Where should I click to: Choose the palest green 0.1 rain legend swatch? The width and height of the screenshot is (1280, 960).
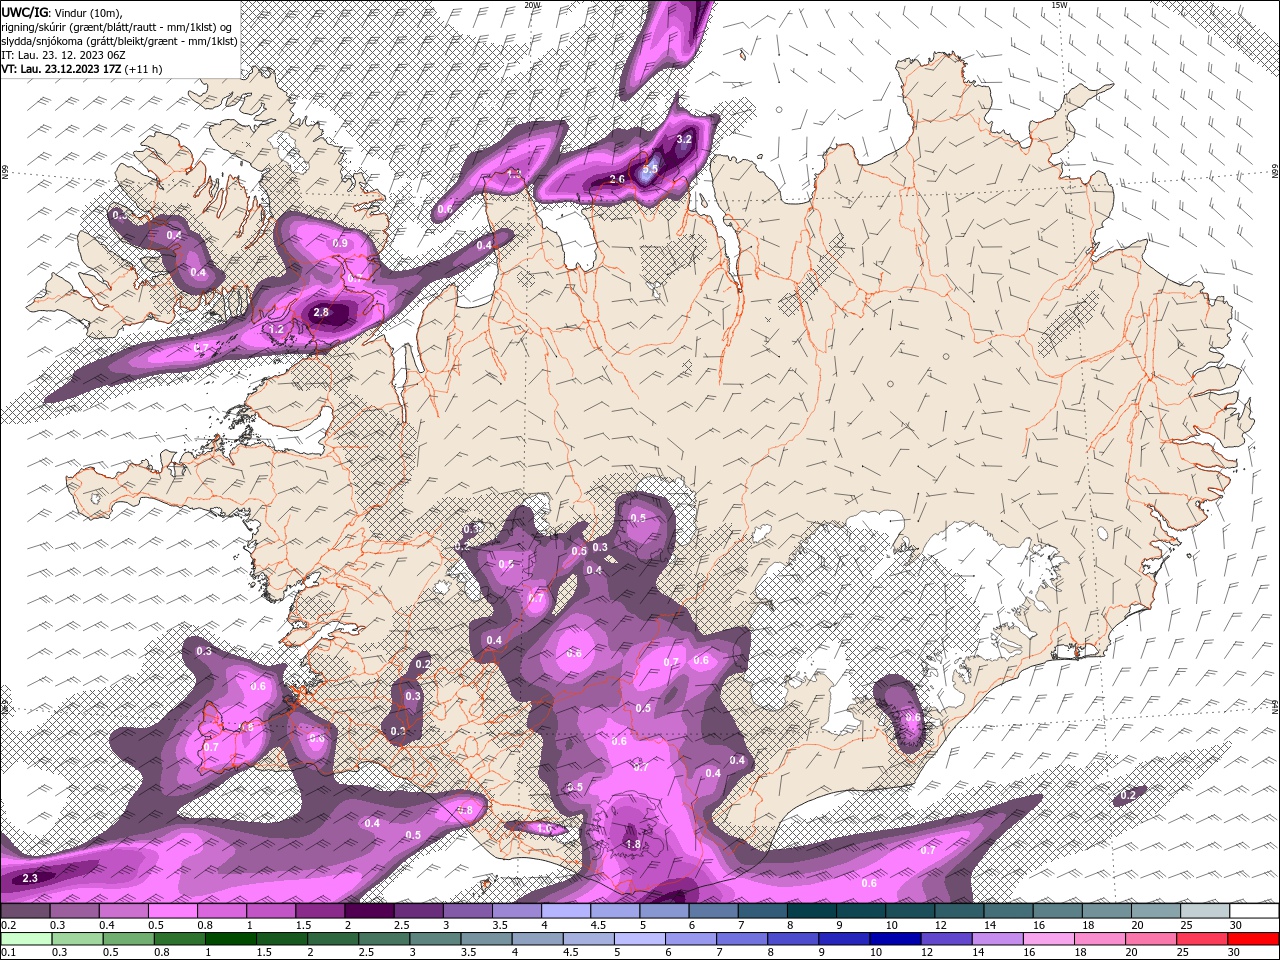(25, 939)
